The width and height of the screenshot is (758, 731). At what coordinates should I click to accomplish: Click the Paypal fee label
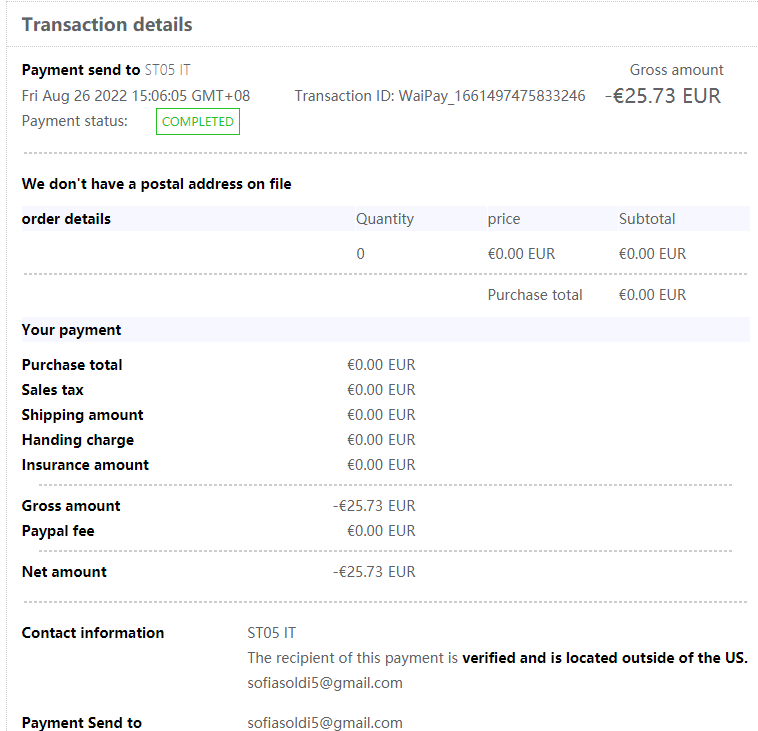click(x=58, y=530)
